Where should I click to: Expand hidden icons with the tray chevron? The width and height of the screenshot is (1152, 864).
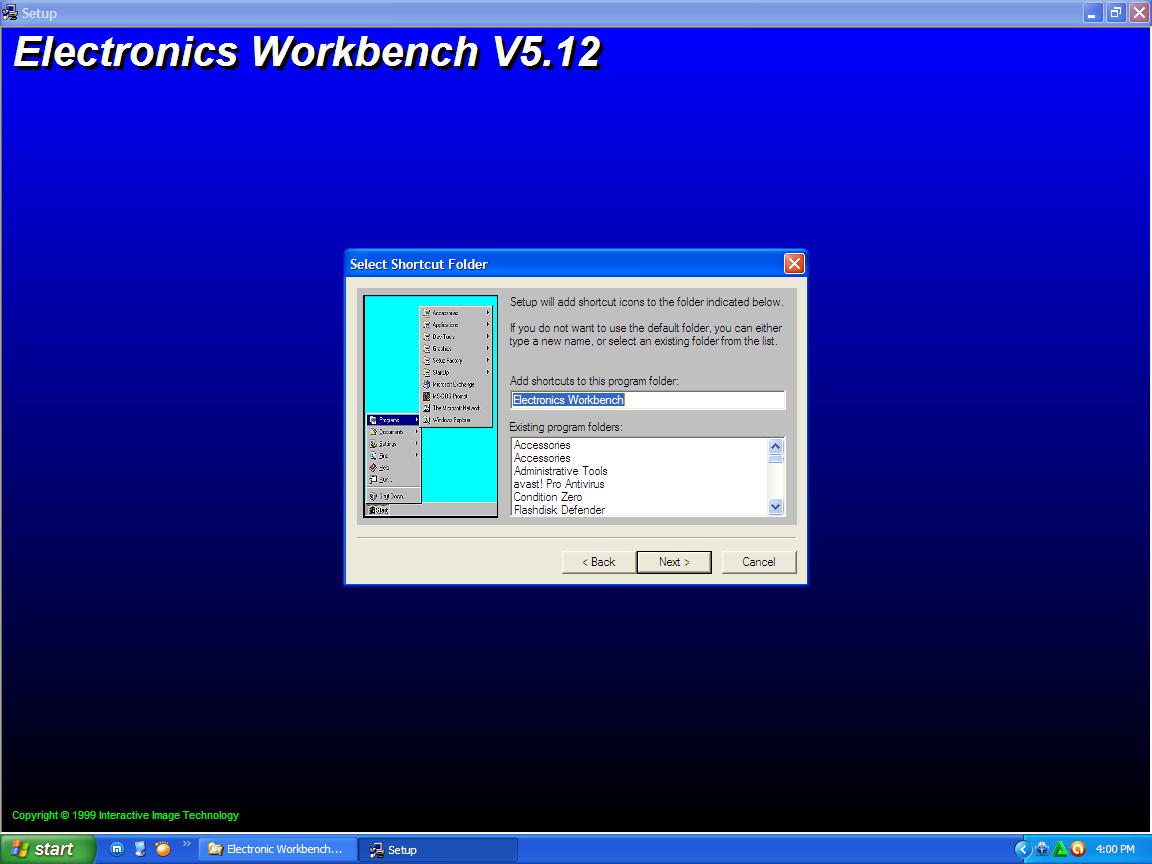1022,849
